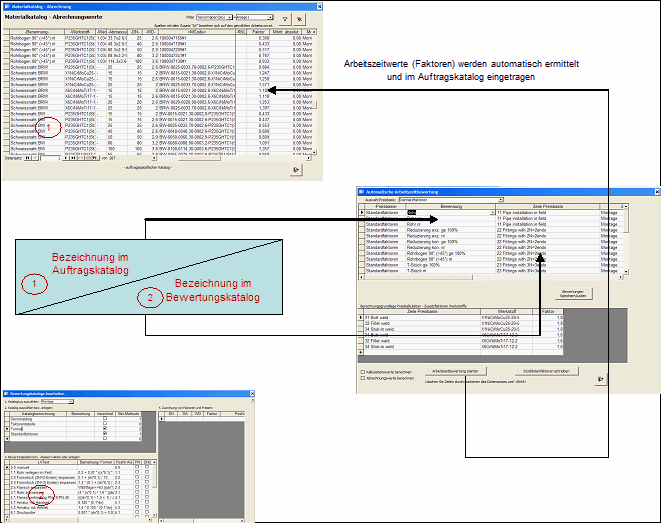This screenshot has width=663, height=525.
Task: Click the record number field in Materialkatalog navigator
Action: 49,157
